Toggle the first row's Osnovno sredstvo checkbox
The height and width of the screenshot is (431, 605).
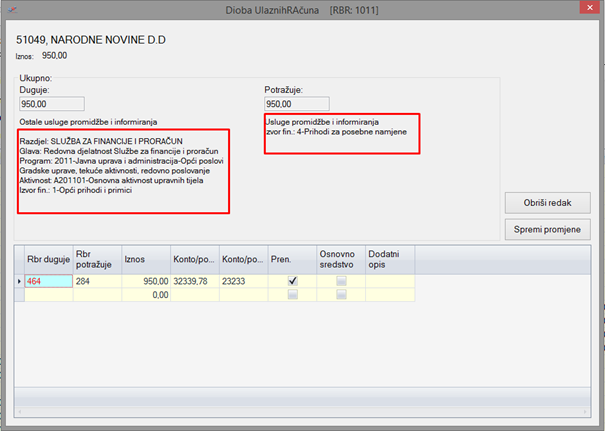tap(341, 282)
